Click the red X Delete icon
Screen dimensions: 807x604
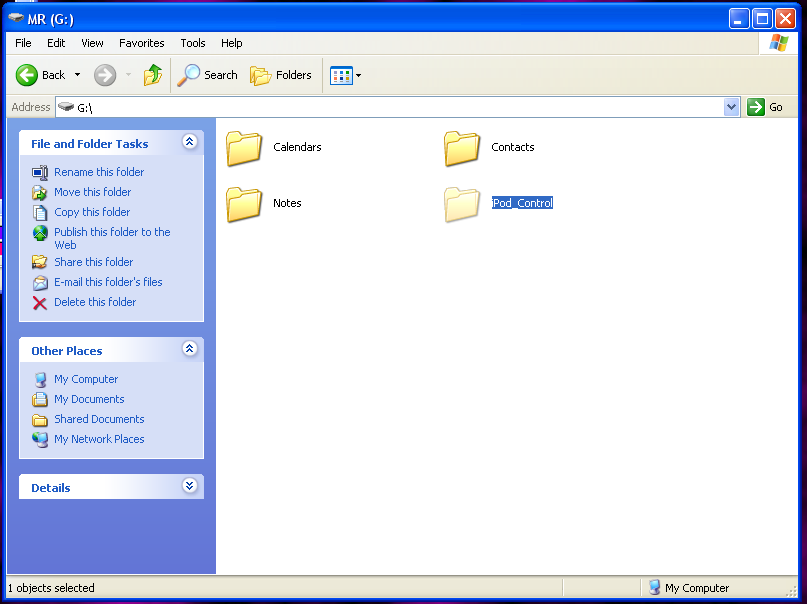[x=40, y=303]
